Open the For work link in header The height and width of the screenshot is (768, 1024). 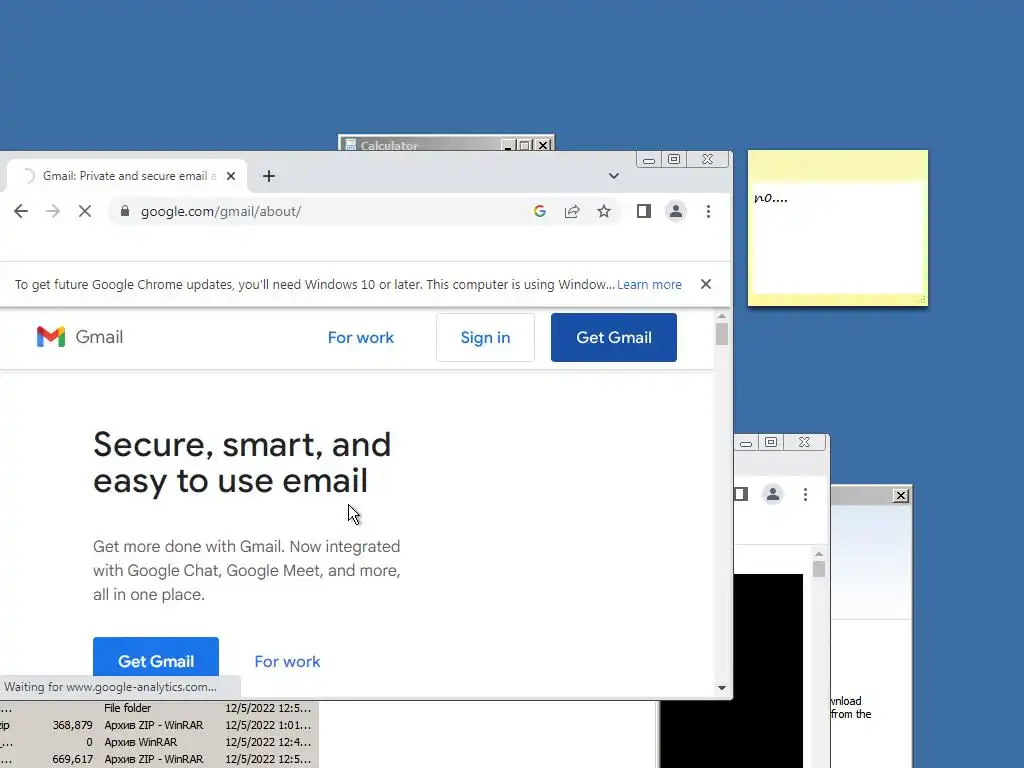coord(360,338)
